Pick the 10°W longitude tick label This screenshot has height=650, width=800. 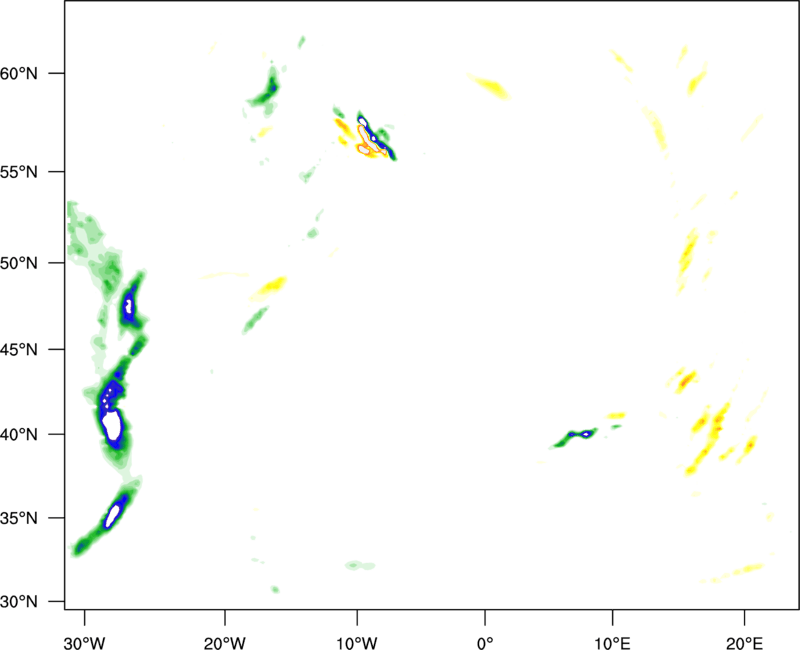[357, 643]
